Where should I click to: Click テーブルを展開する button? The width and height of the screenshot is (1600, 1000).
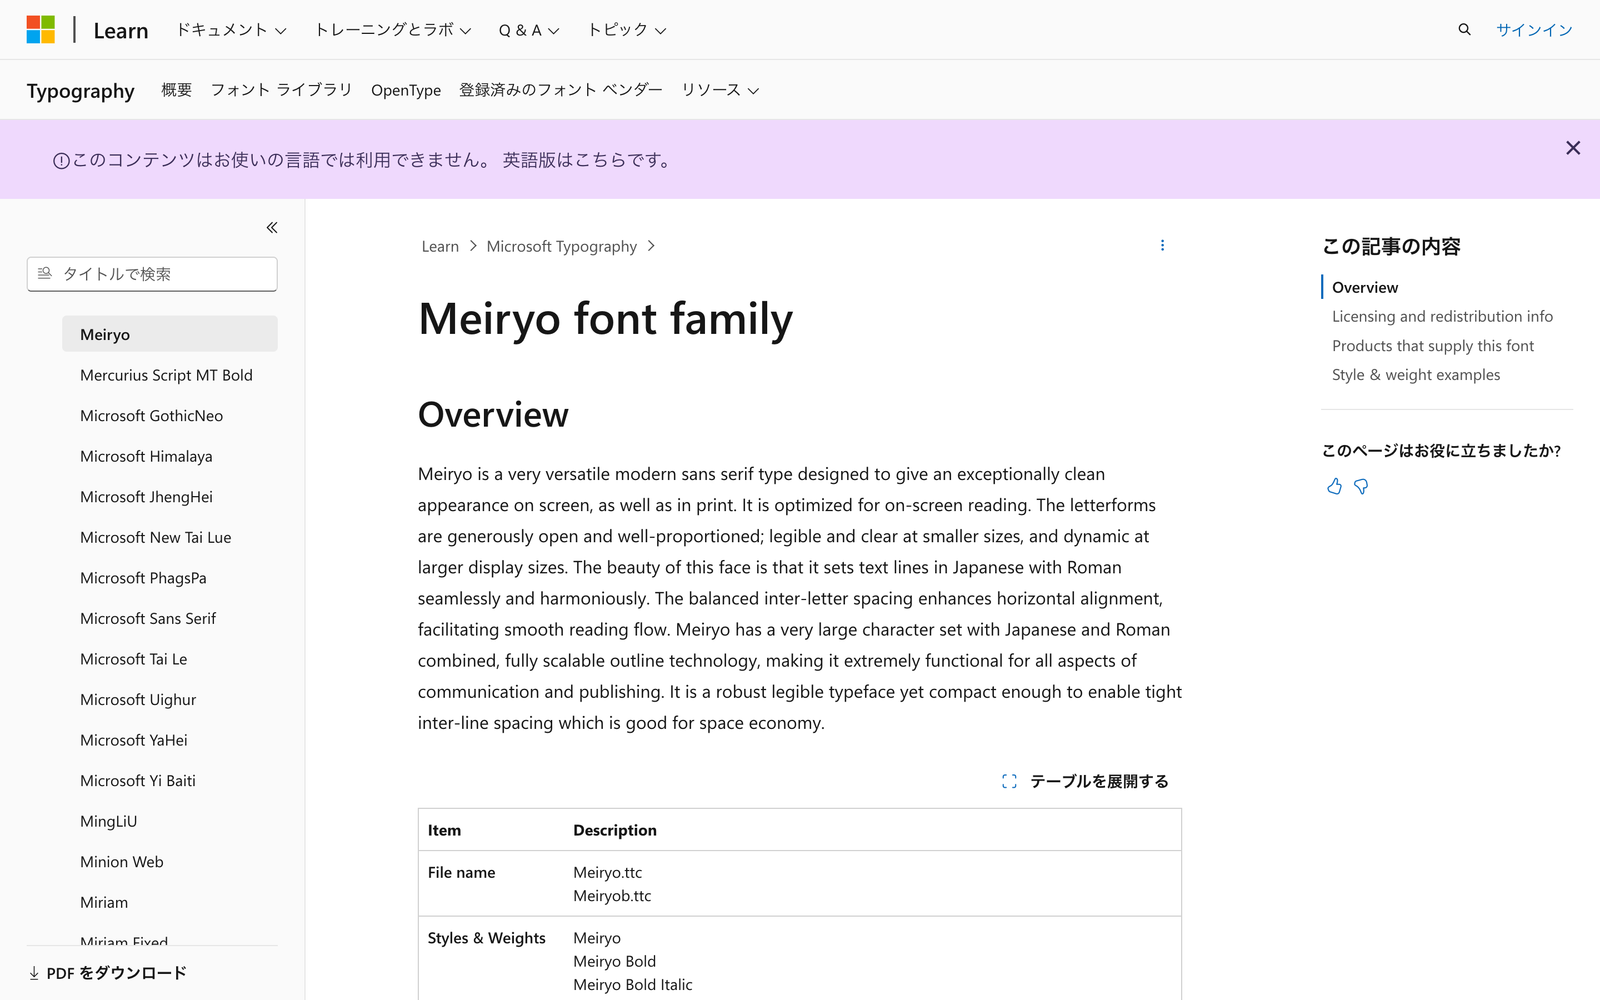click(1085, 781)
